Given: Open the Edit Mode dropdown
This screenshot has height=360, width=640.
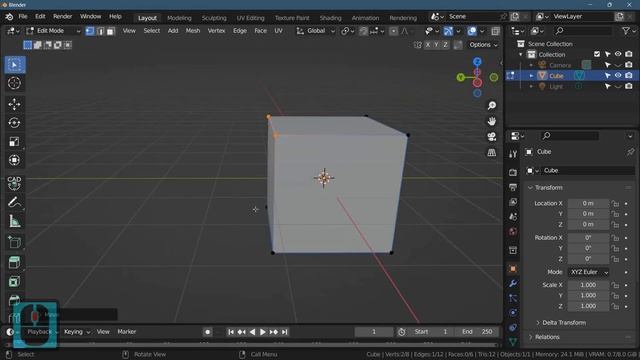Looking at the screenshot, I should point(53,31).
